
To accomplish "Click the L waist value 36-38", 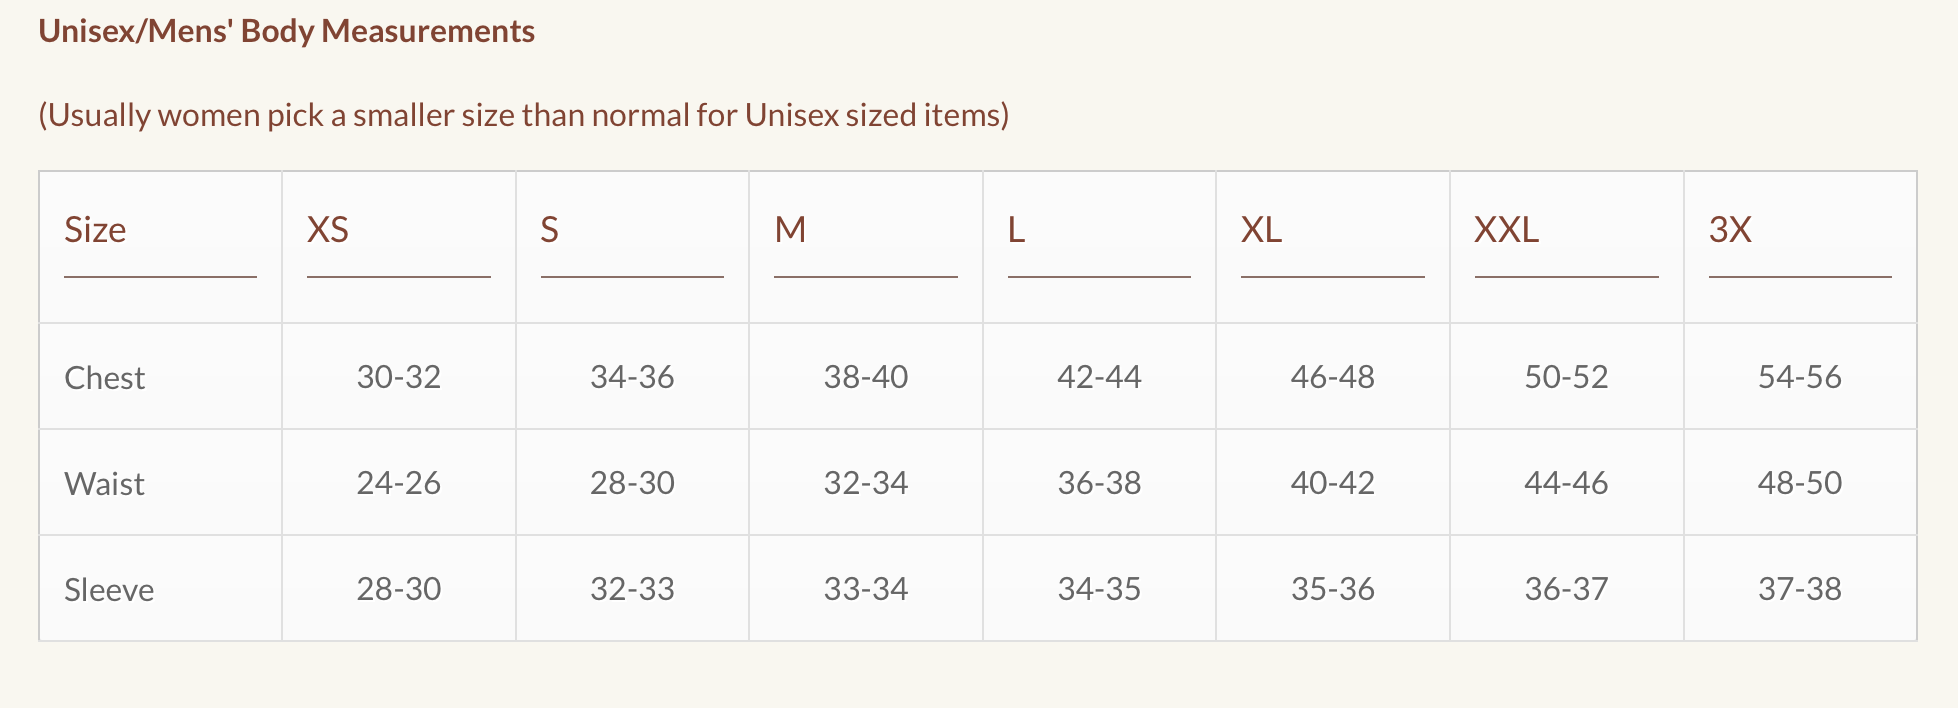I will pos(1099,483).
